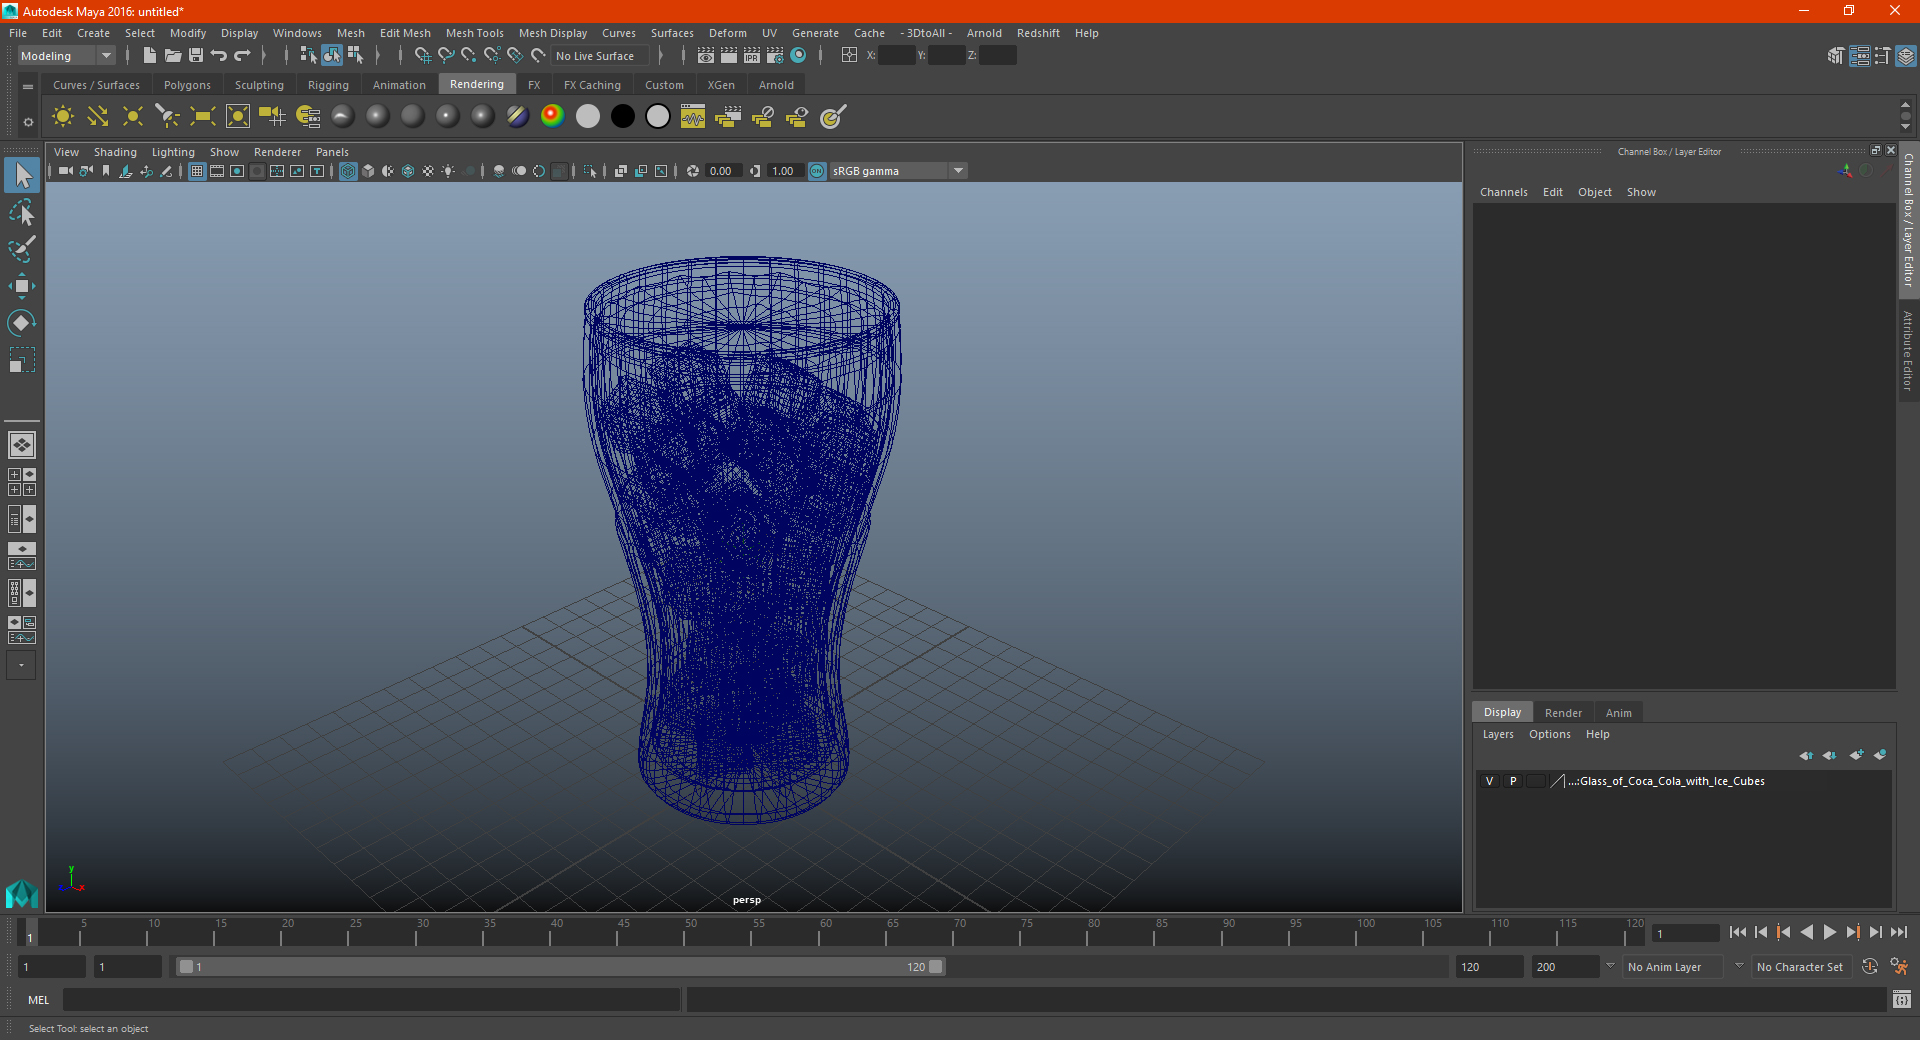Undo the last action
Screen dimensions: 1920x1040
point(219,56)
